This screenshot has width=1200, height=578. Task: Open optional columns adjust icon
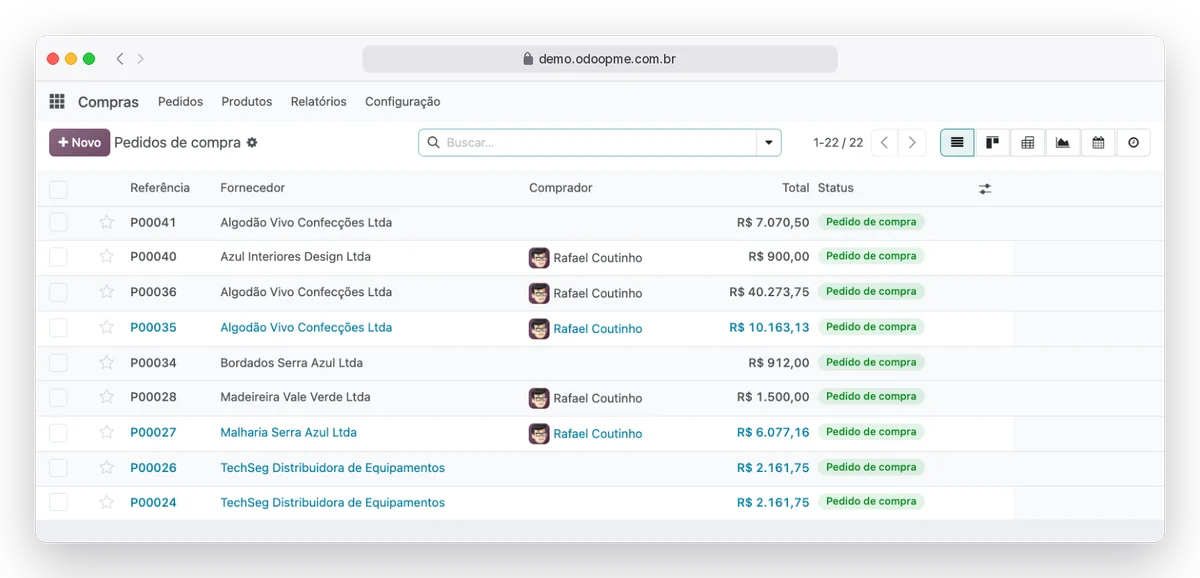[x=985, y=188]
